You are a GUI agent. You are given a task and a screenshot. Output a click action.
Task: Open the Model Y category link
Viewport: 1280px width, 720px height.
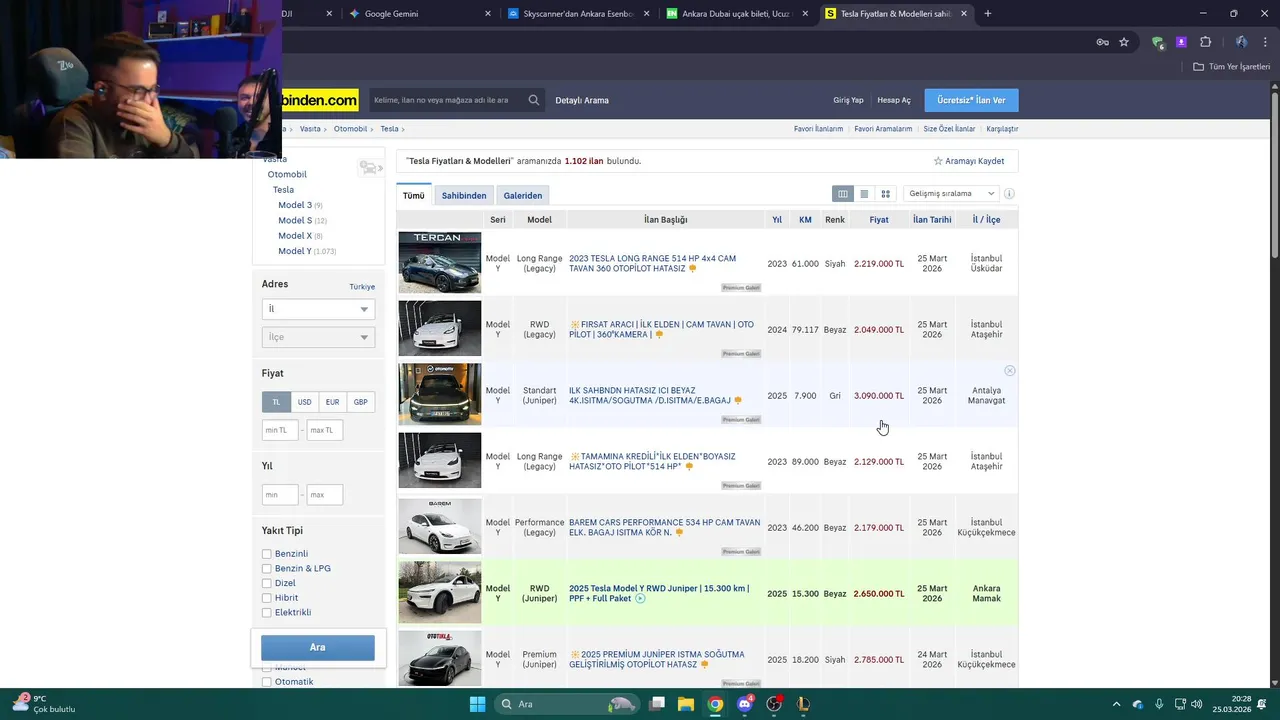[x=295, y=251]
